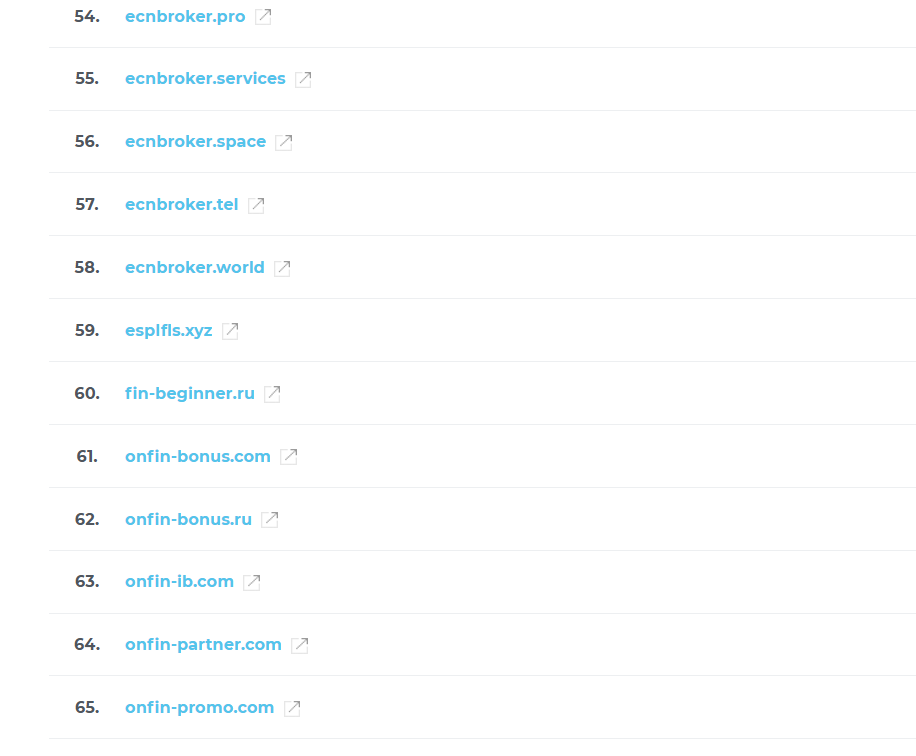The width and height of the screenshot is (916, 756).
Task: Open the esplfls.xyz link
Action: (169, 331)
